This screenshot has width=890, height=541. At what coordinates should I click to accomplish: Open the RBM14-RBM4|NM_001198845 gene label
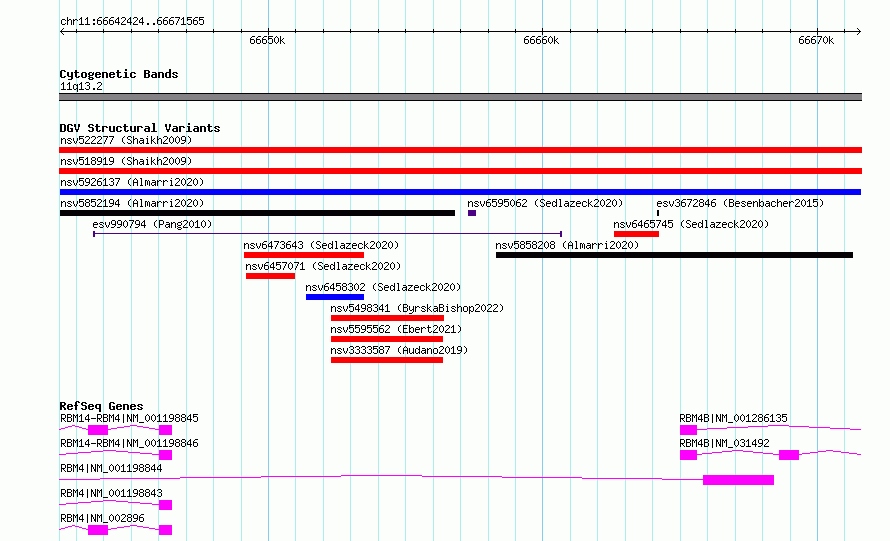pyautogui.click(x=129, y=418)
